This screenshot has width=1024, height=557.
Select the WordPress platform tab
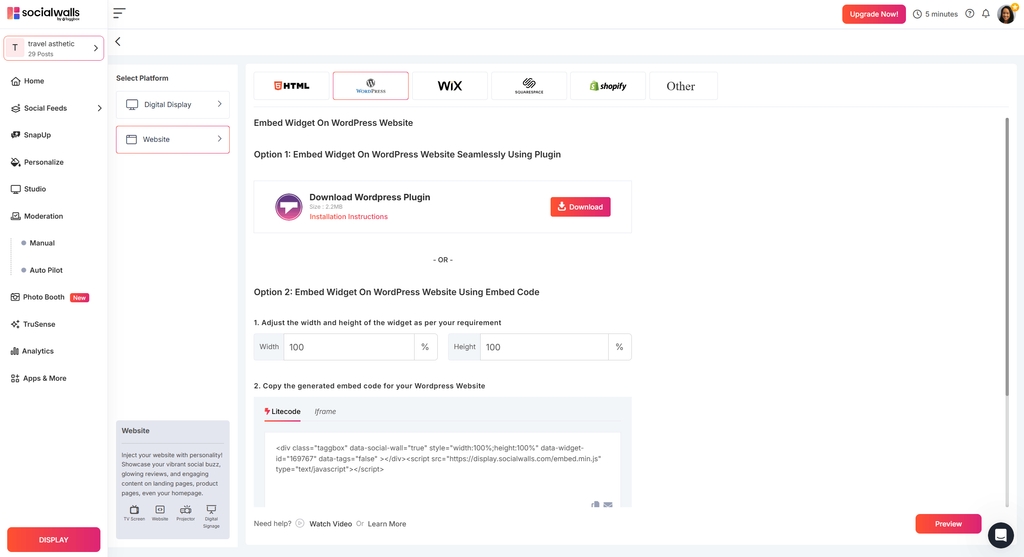(x=370, y=86)
